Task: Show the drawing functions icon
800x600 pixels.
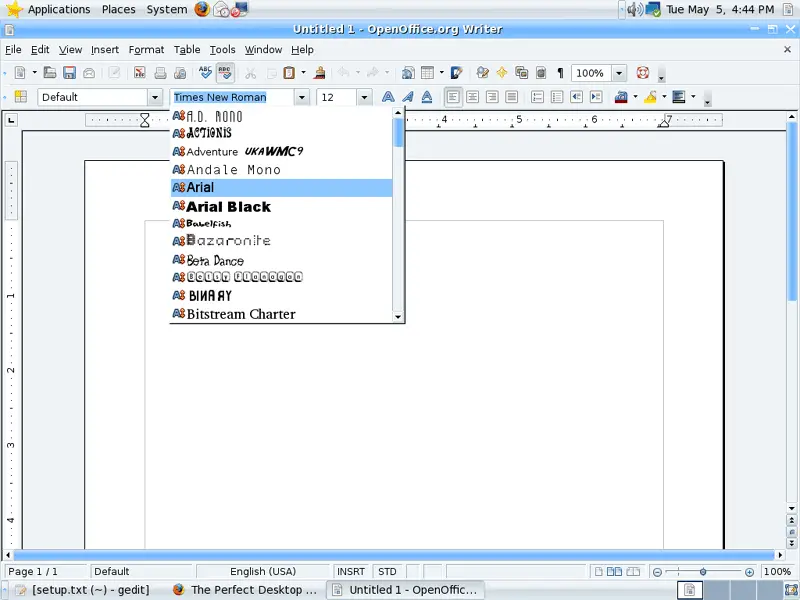Action: (457, 73)
